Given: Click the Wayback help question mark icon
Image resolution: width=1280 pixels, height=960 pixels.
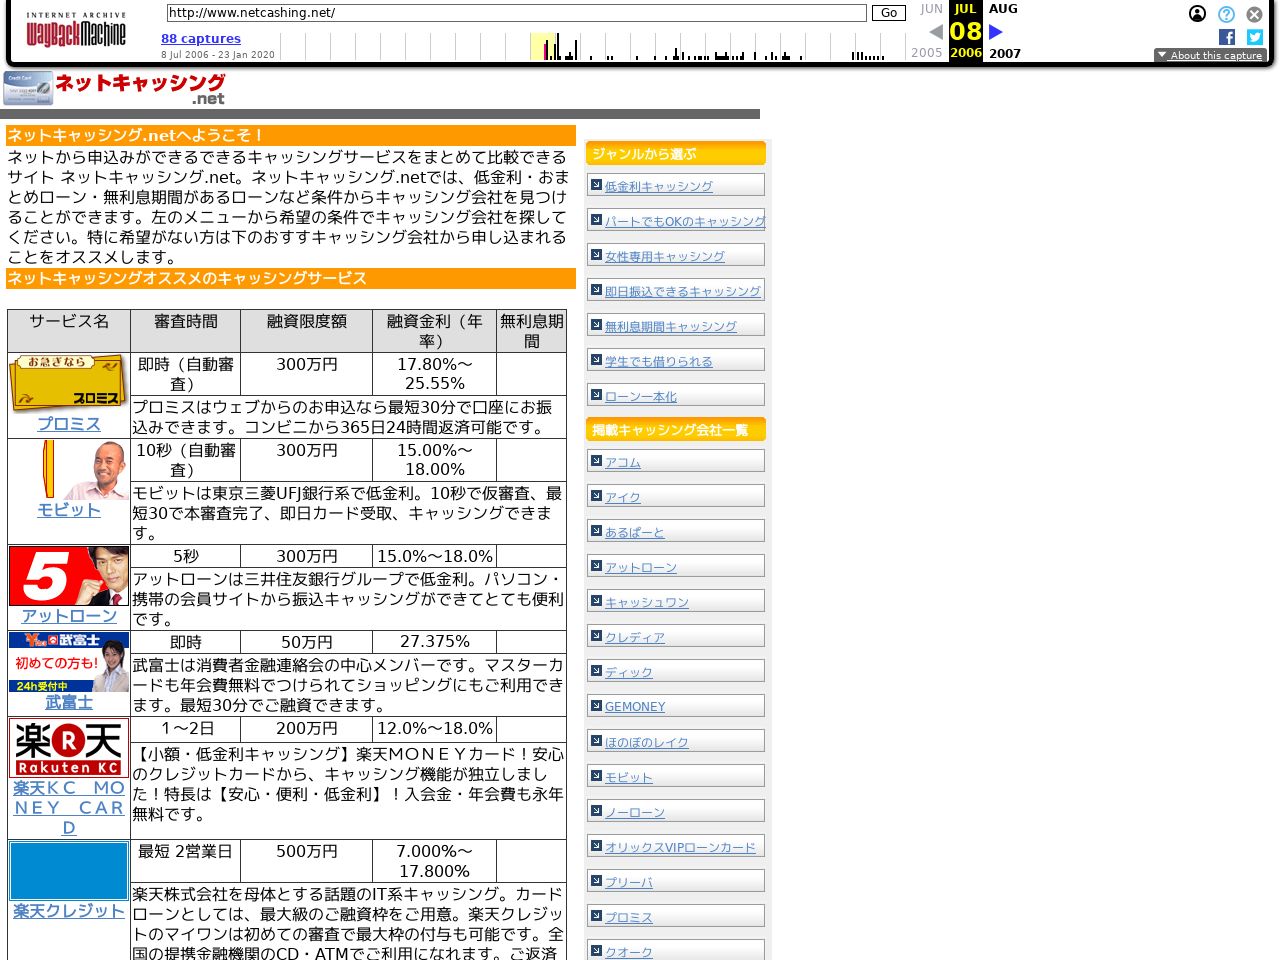Looking at the screenshot, I should point(1226,14).
